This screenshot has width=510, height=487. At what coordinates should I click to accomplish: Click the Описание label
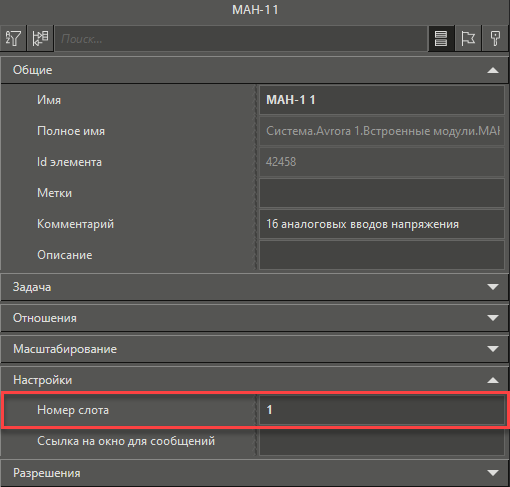(65, 255)
